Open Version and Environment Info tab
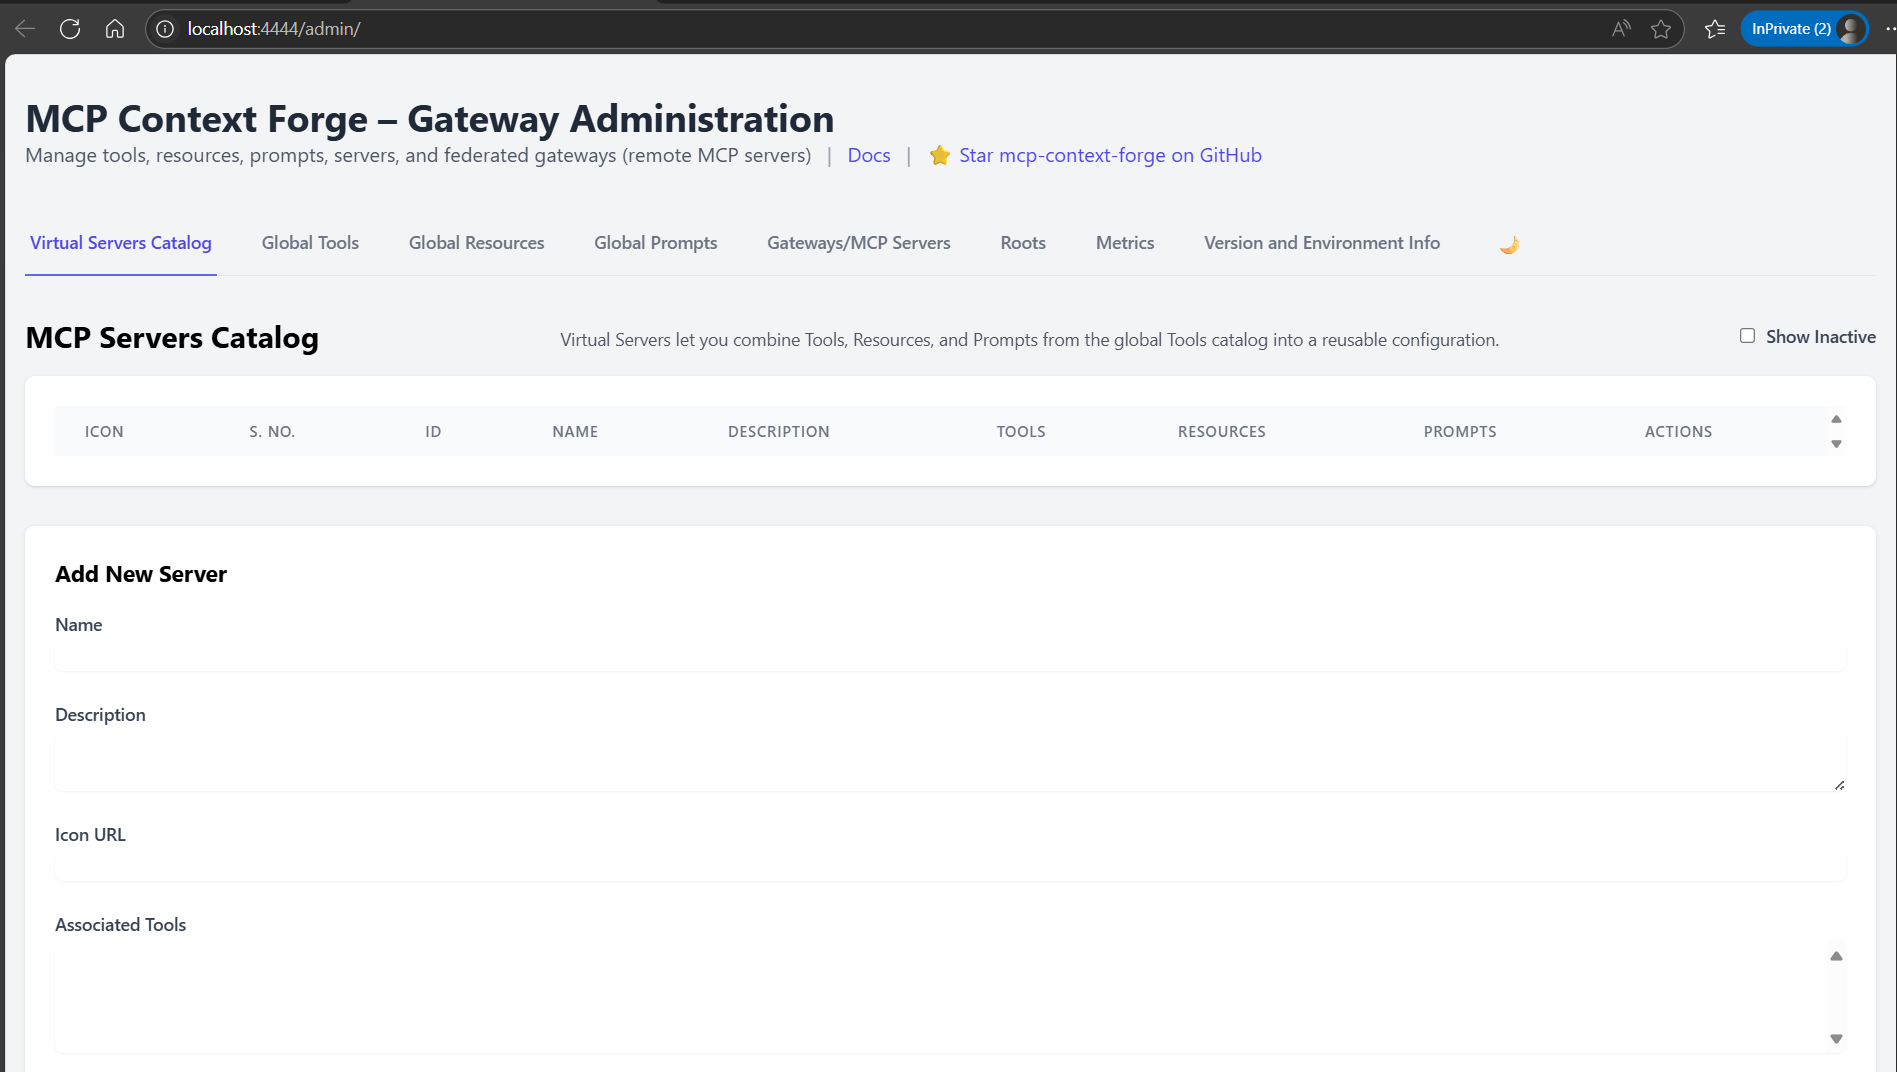This screenshot has height=1072, width=1897. click(x=1322, y=243)
